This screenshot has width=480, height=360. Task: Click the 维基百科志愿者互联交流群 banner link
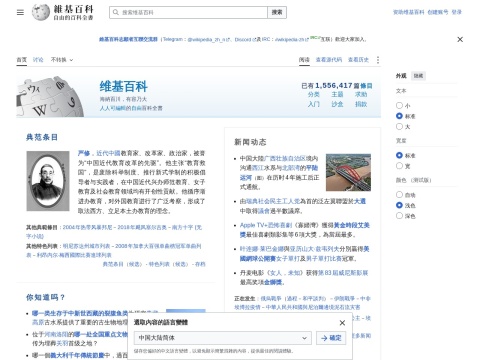128,39
